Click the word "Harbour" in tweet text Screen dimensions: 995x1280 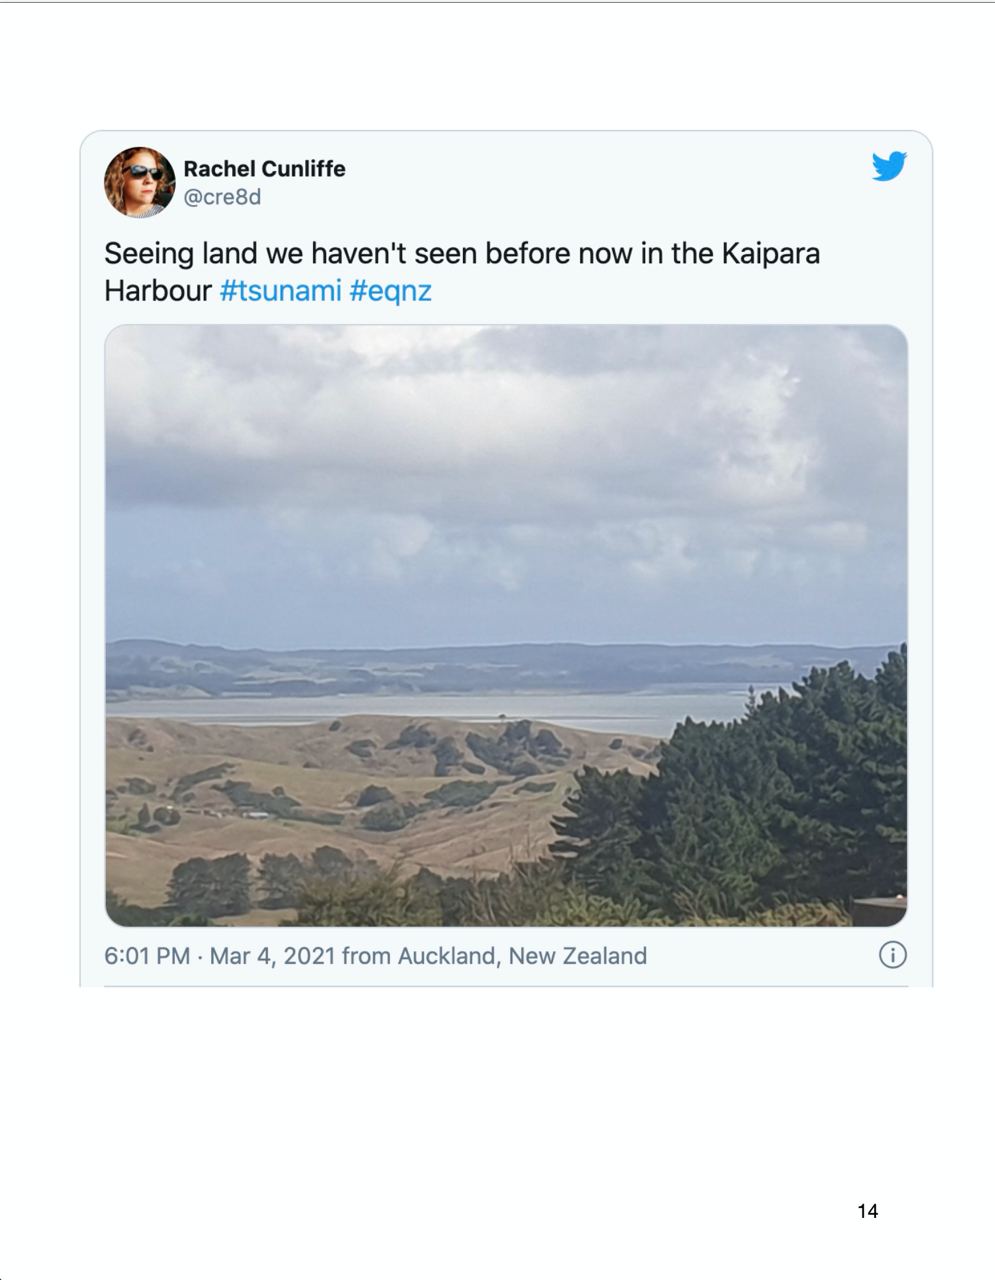click(157, 291)
